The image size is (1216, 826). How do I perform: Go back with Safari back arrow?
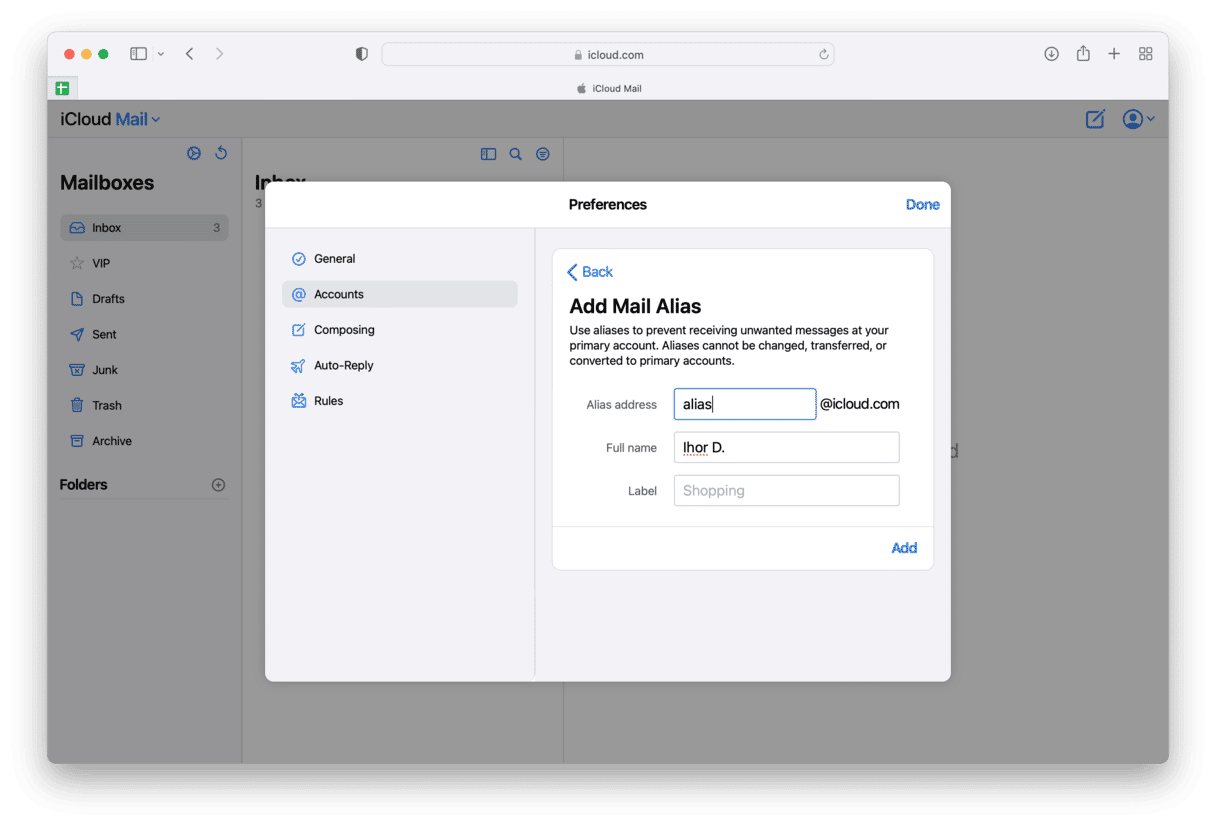[x=189, y=54]
